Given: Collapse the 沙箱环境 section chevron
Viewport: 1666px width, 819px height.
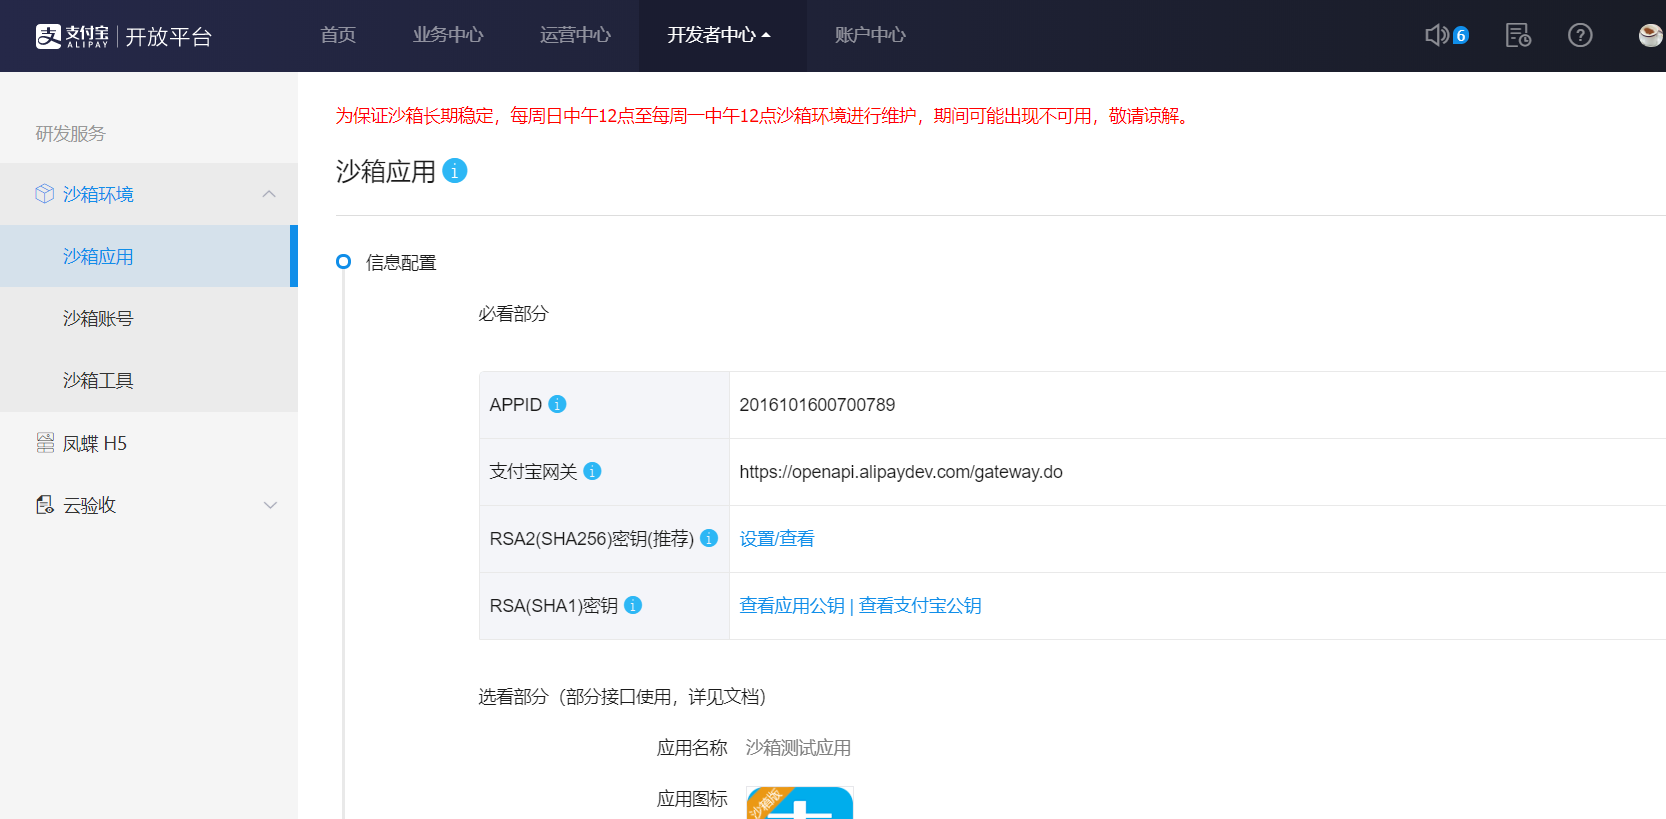Looking at the screenshot, I should pyautogui.click(x=269, y=194).
